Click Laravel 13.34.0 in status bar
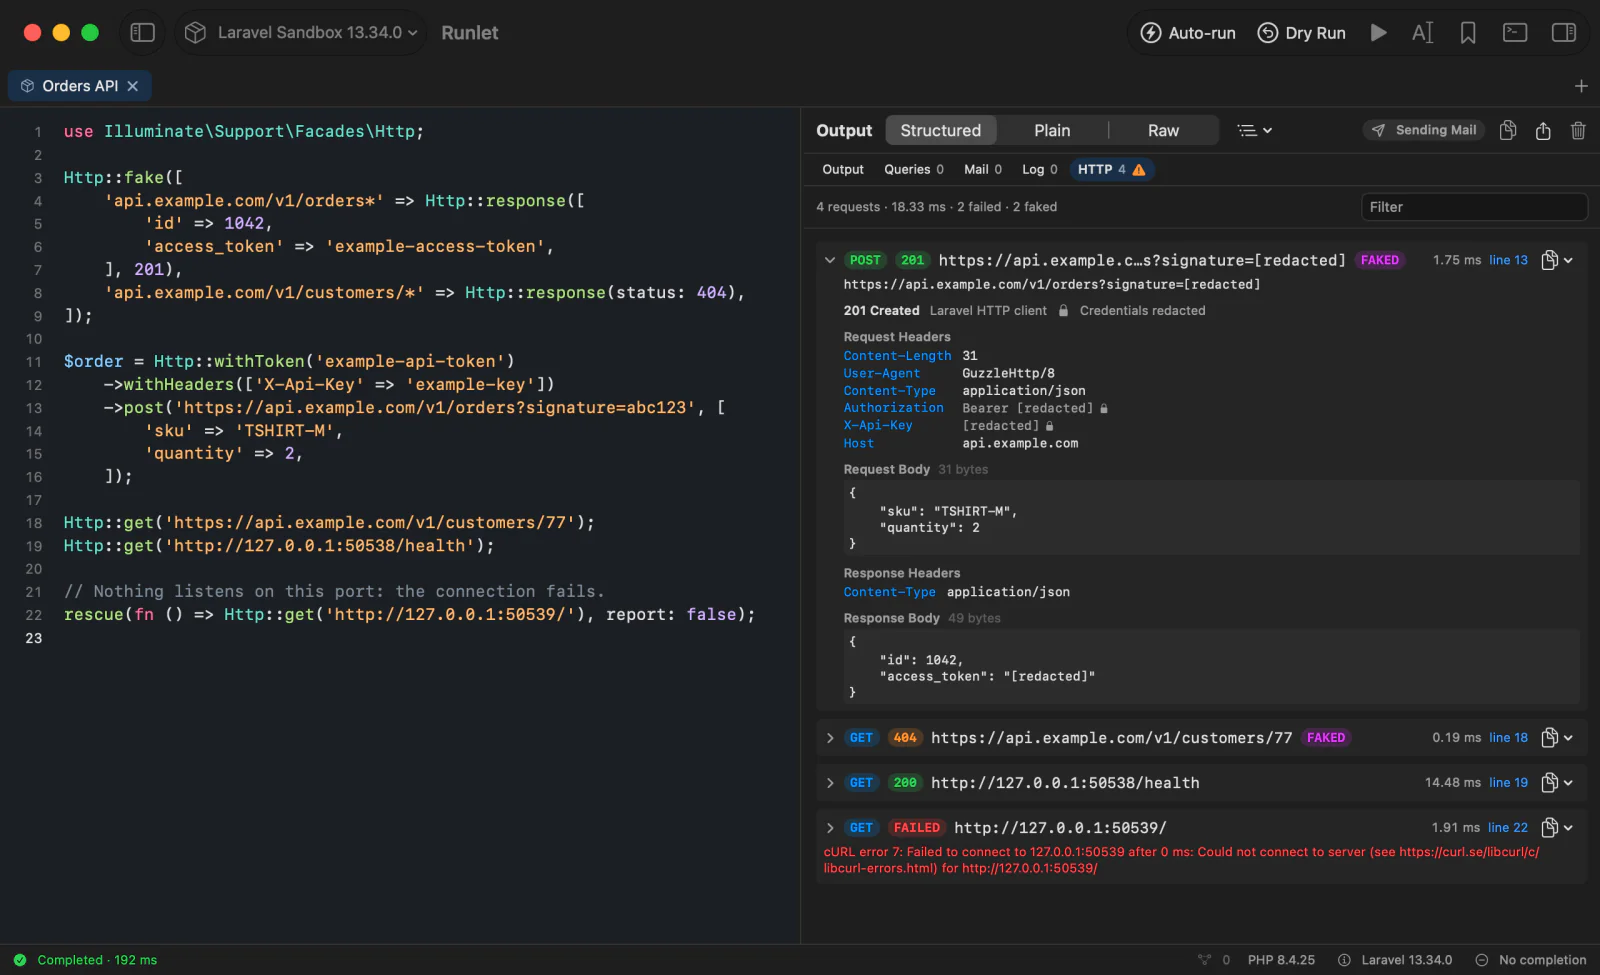 1395,960
